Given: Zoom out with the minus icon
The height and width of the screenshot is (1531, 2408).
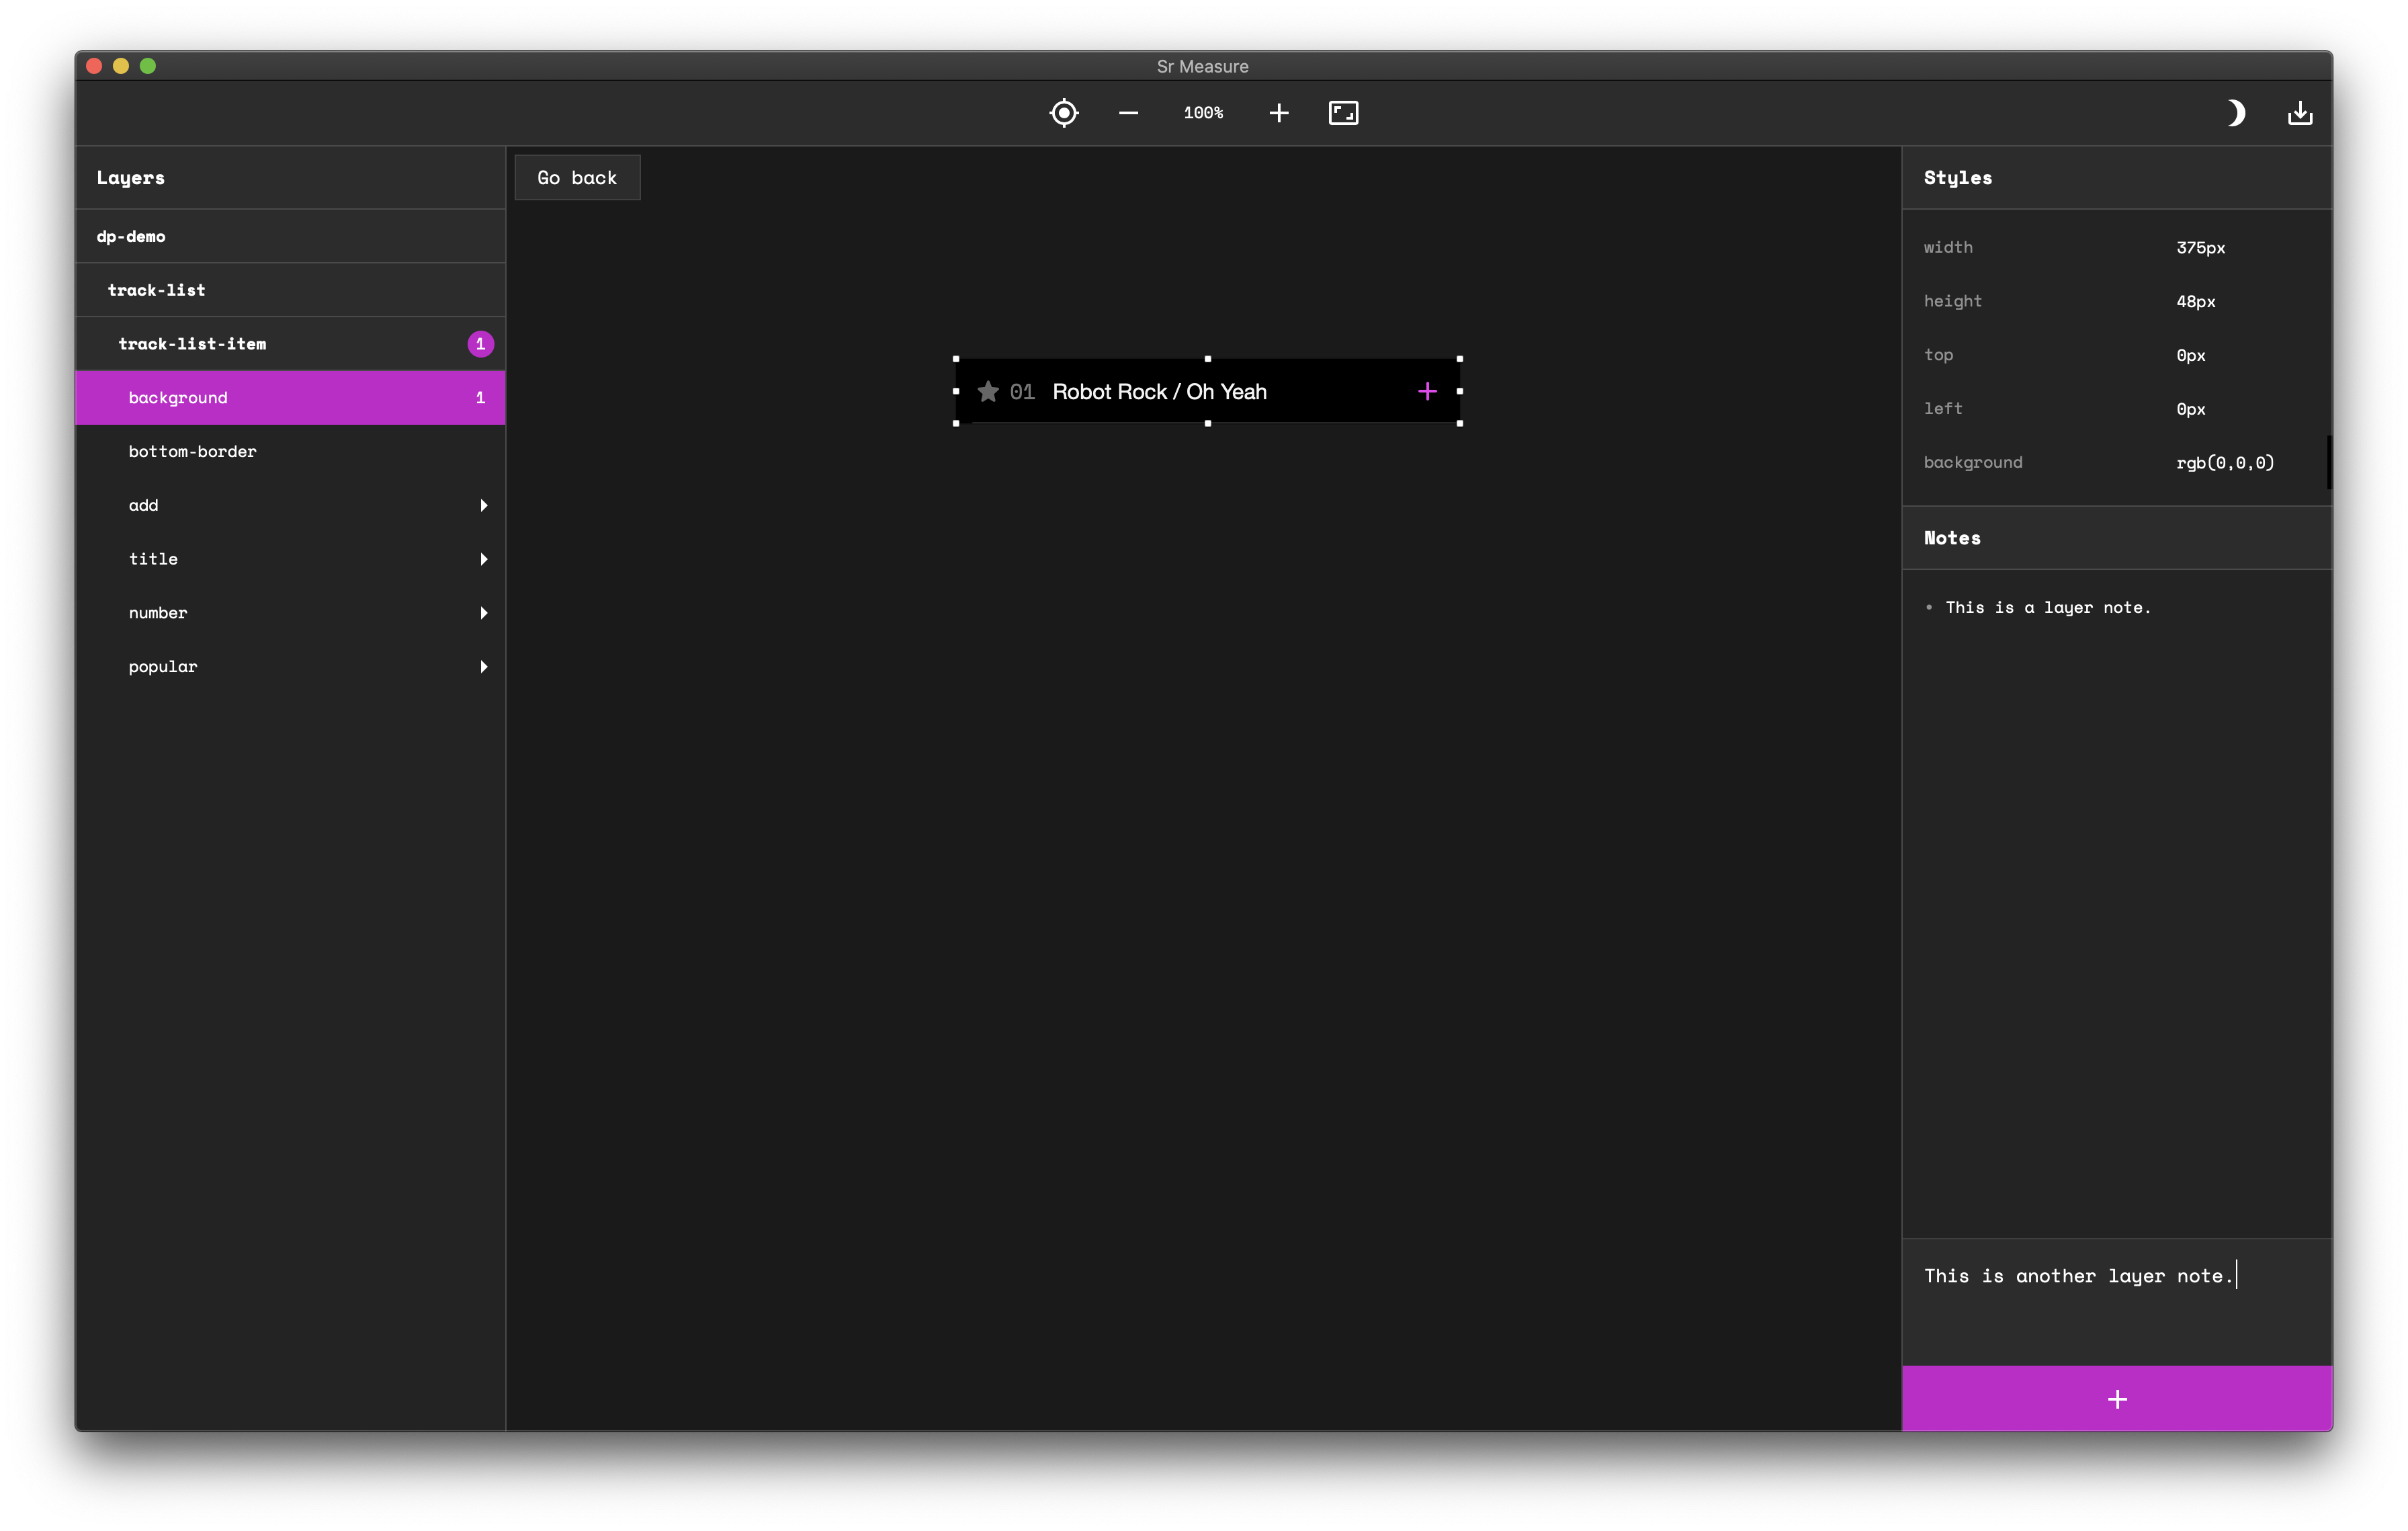Looking at the screenshot, I should 1128,113.
